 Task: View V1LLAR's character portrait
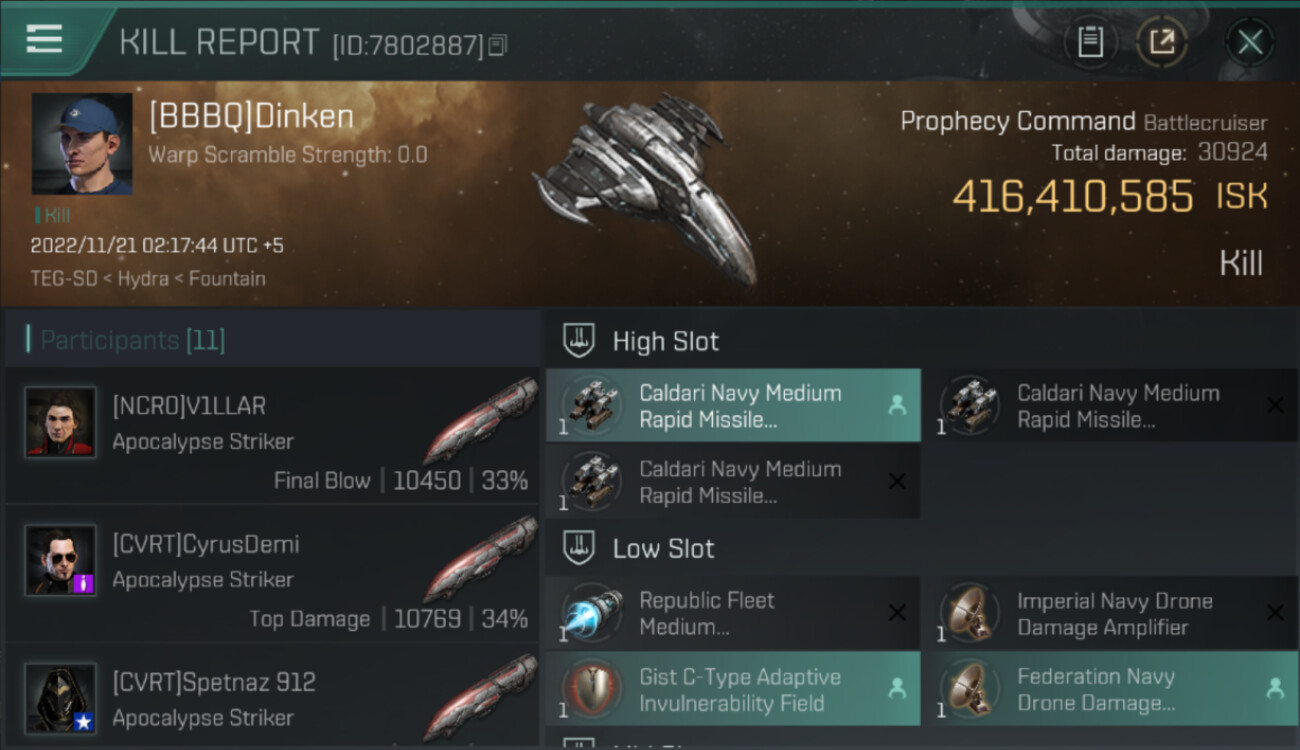click(61, 422)
